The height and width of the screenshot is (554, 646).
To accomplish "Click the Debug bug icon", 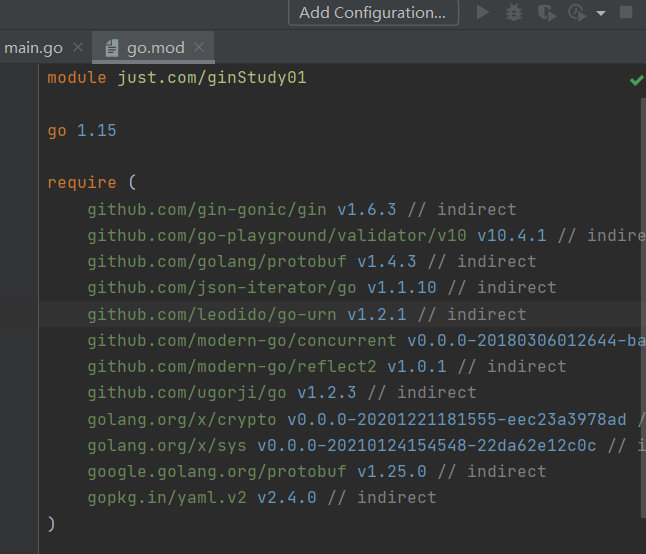I will coord(514,13).
